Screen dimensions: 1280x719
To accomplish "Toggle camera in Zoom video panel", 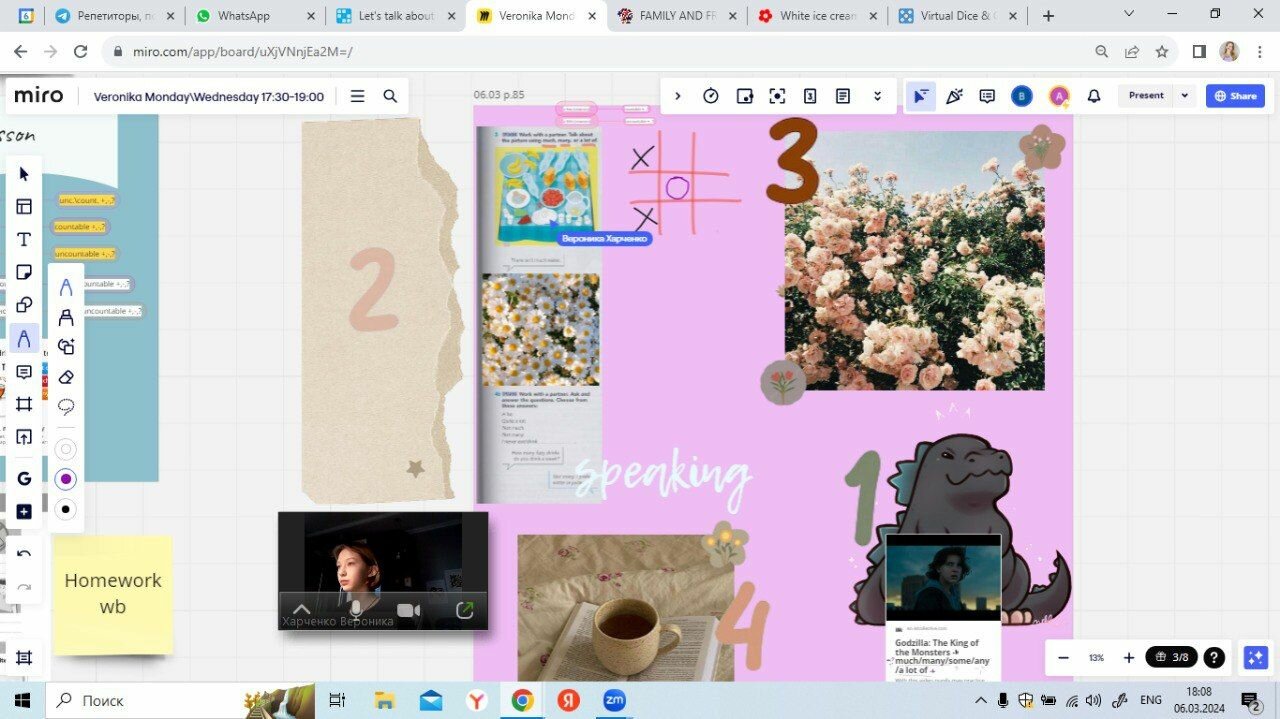I will pyautogui.click(x=408, y=610).
